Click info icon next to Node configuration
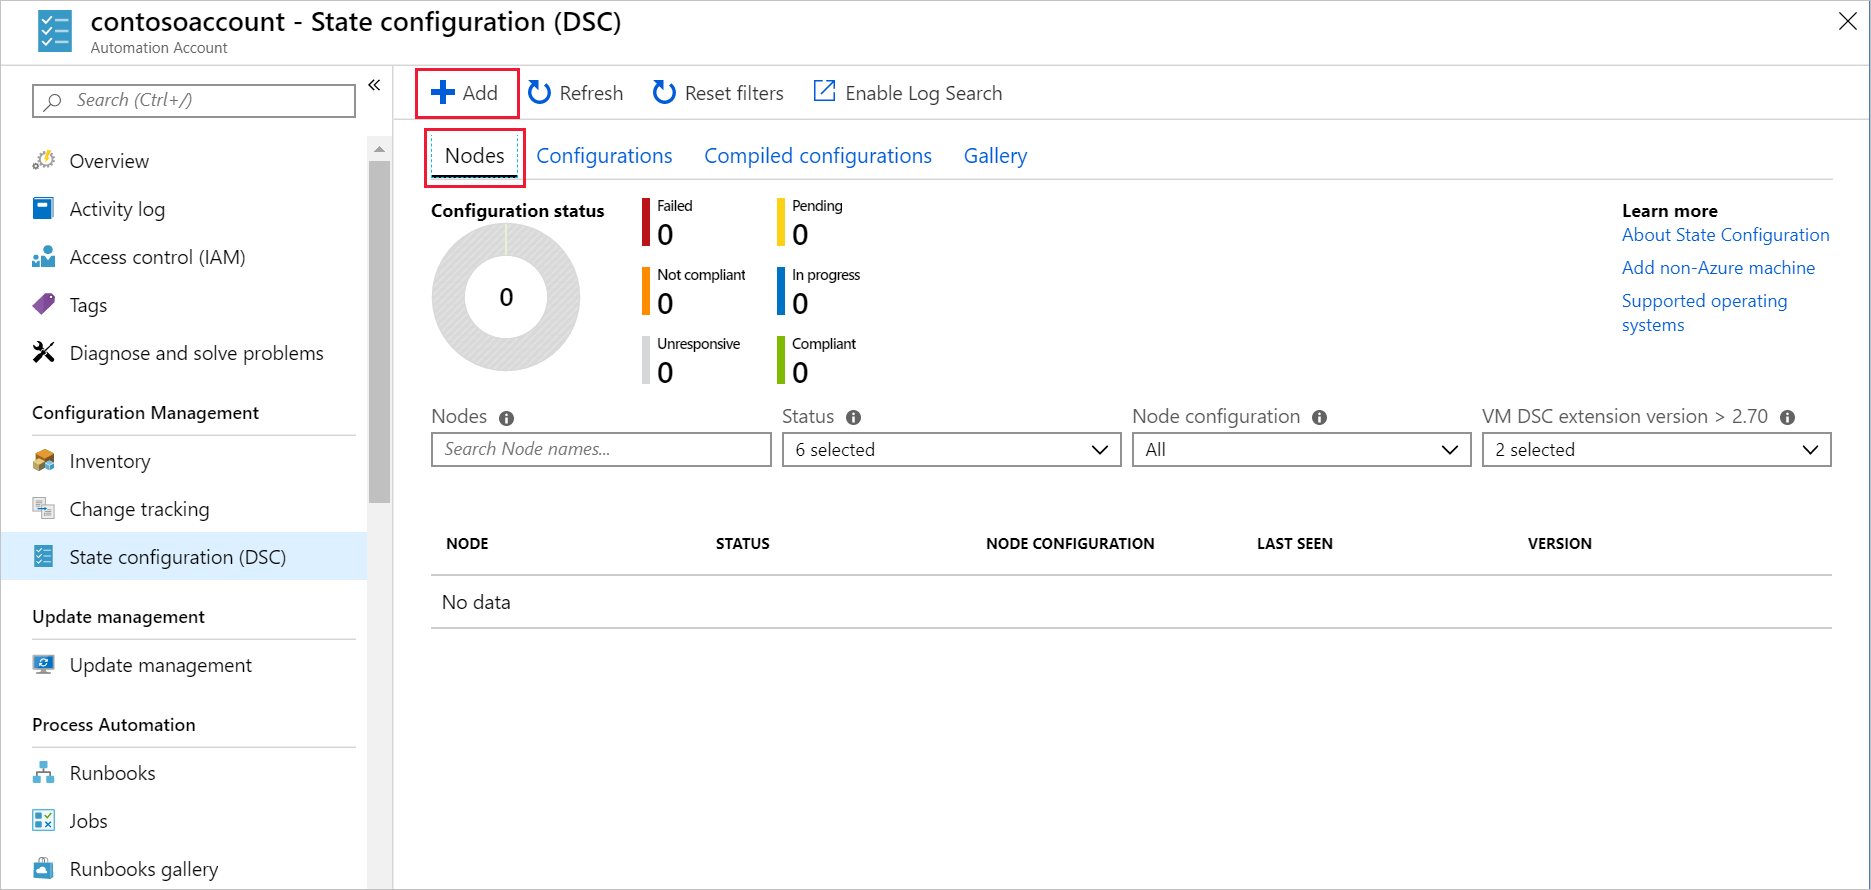The width and height of the screenshot is (1871, 890). pyautogui.click(x=1320, y=417)
